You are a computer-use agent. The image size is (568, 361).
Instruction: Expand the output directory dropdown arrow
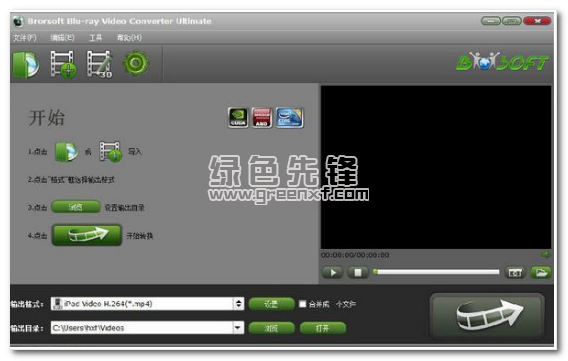(x=238, y=328)
